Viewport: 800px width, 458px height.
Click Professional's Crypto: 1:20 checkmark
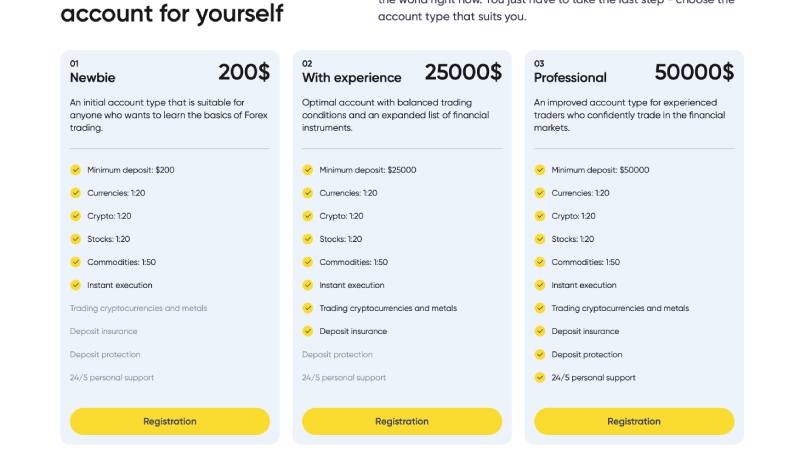point(540,216)
